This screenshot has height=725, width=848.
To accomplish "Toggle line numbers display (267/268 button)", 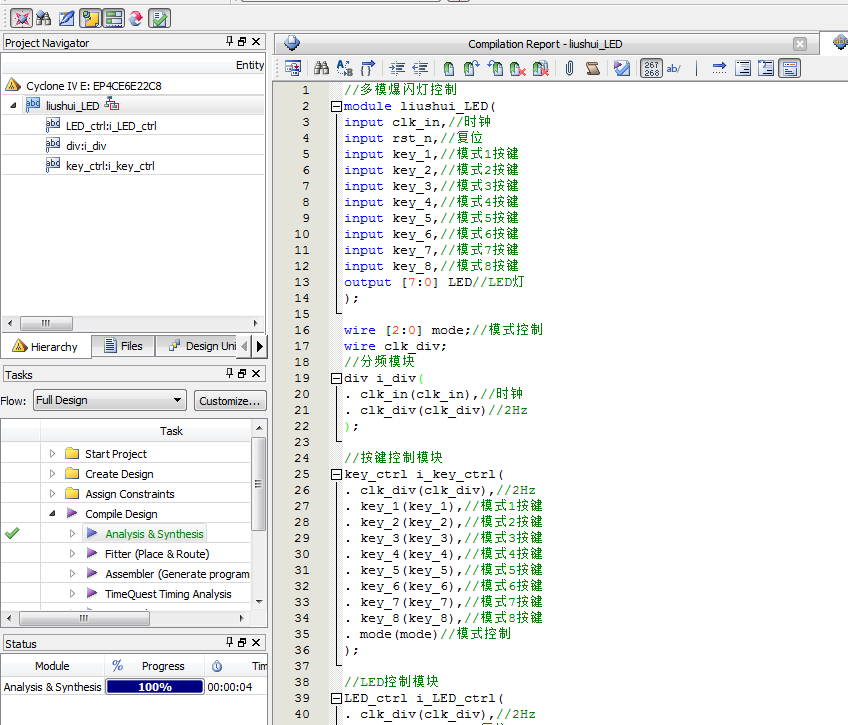I will tap(651, 68).
